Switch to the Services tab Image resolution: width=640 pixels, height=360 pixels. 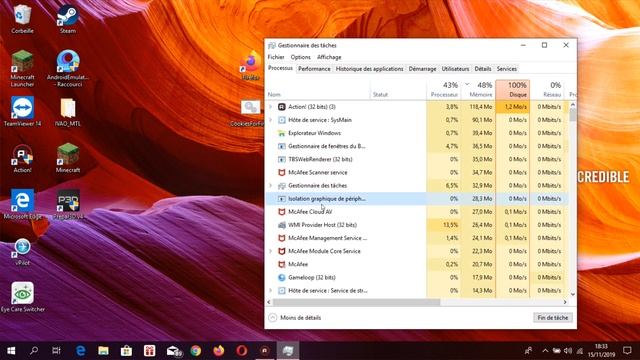507,69
